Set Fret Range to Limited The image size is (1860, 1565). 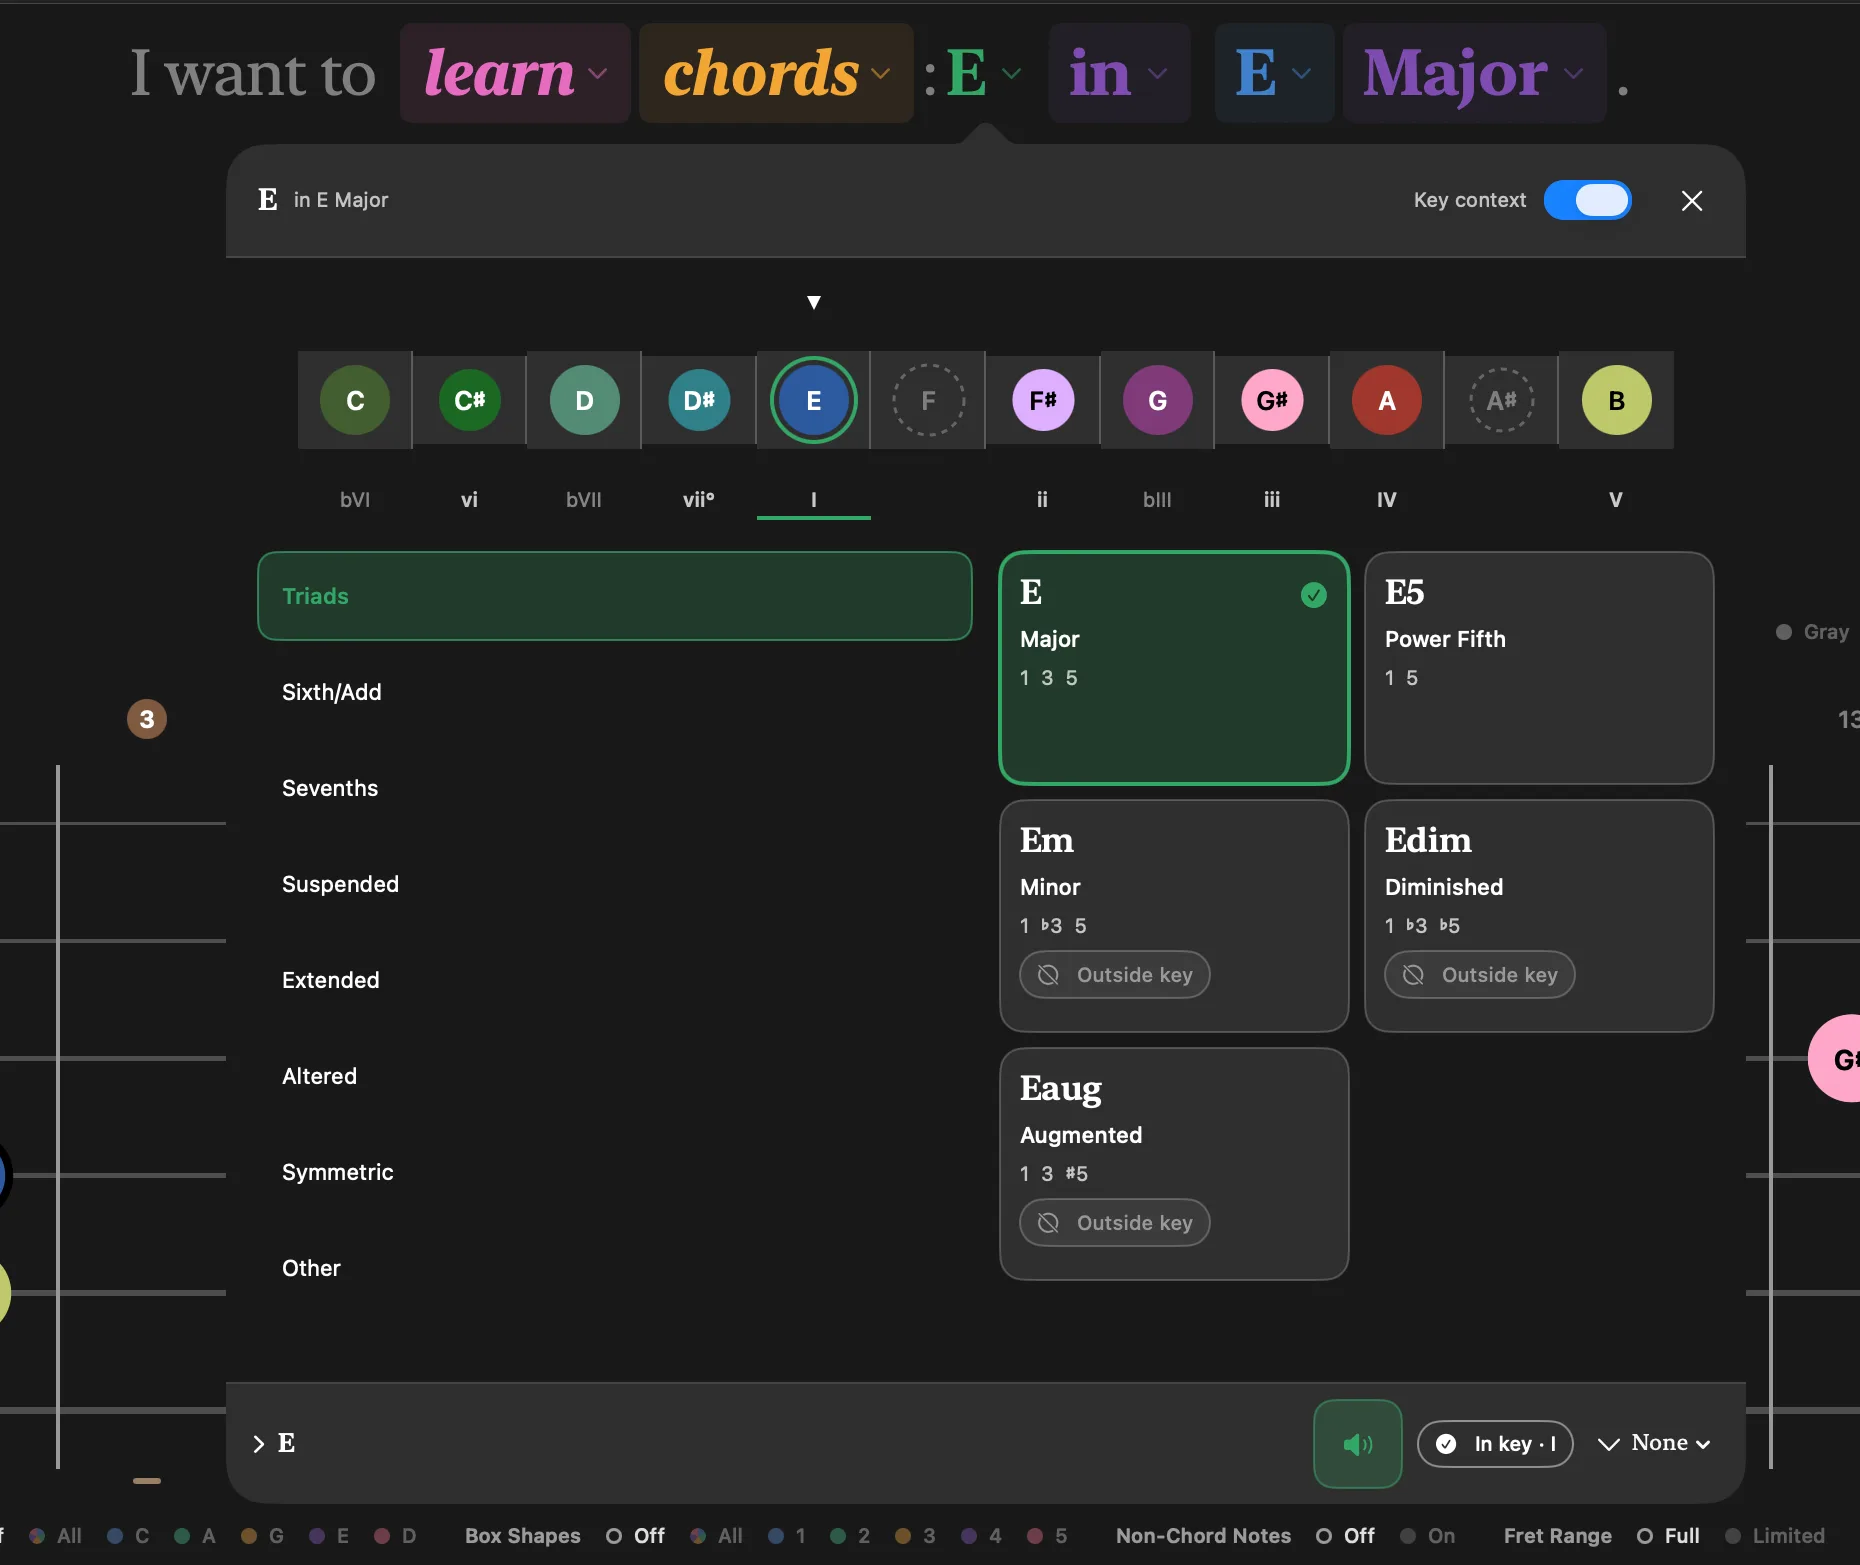1776,1535
